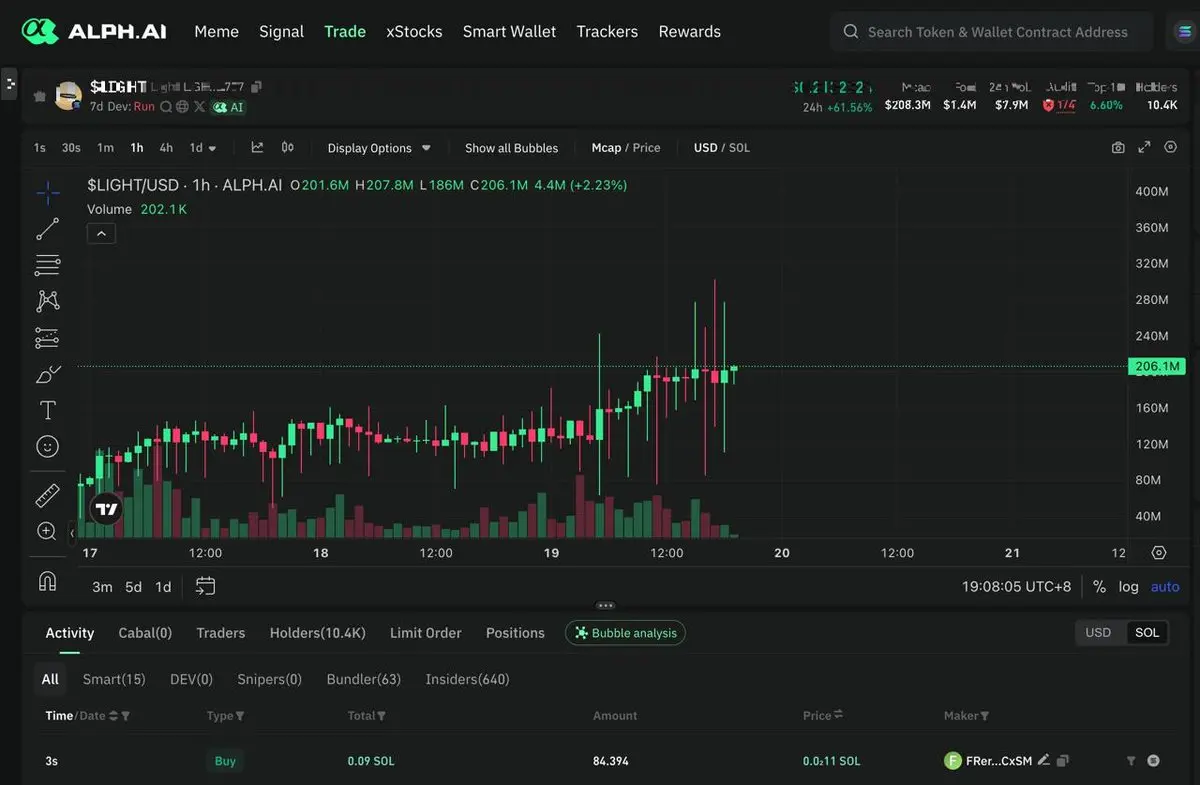The image size is (1200, 785).
Task: Copy the $LIGHT contract address
Action: [x=257, y=87]
